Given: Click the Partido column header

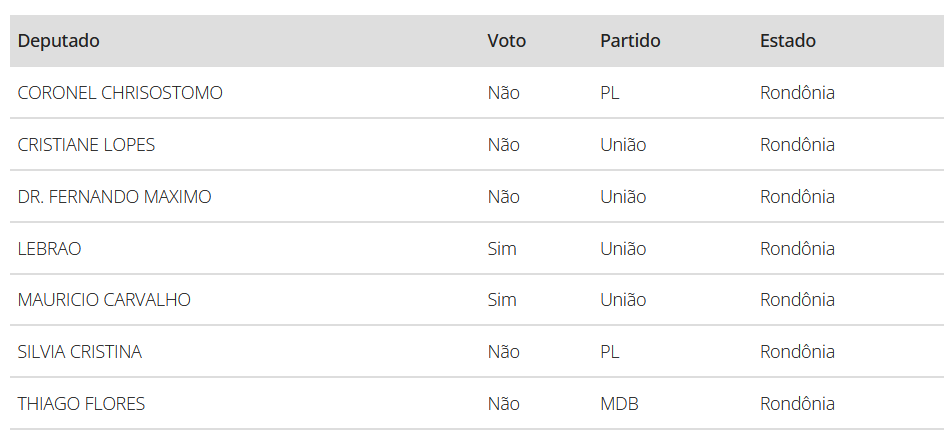Looking at the screenshot, I should pos(630,41).
